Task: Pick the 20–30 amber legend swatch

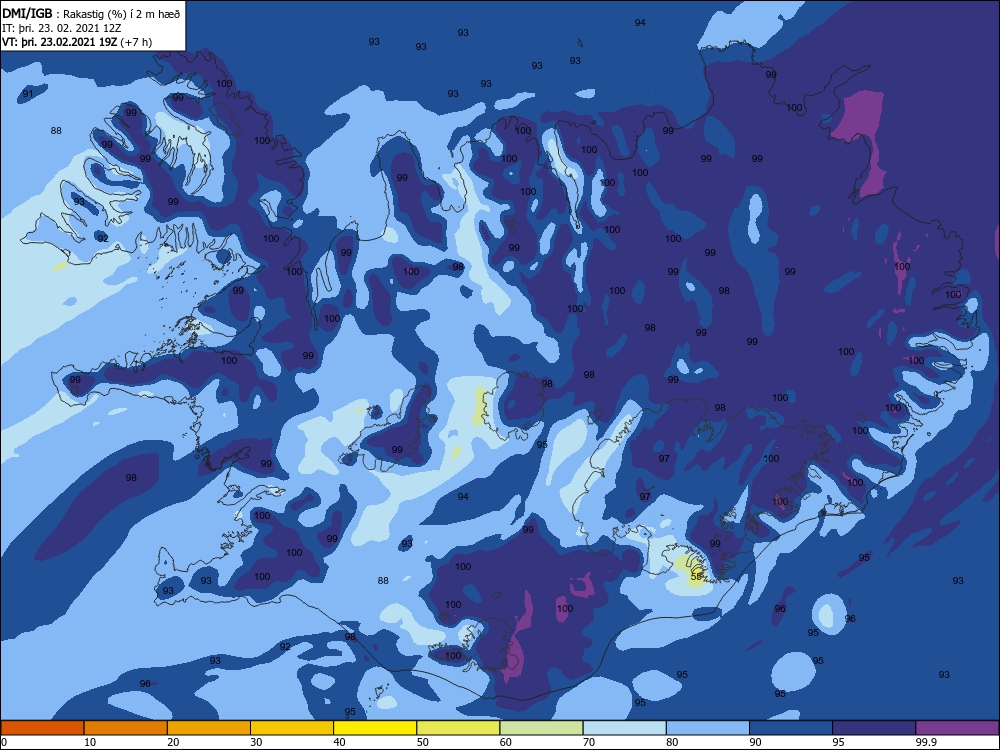Action: 209,728
